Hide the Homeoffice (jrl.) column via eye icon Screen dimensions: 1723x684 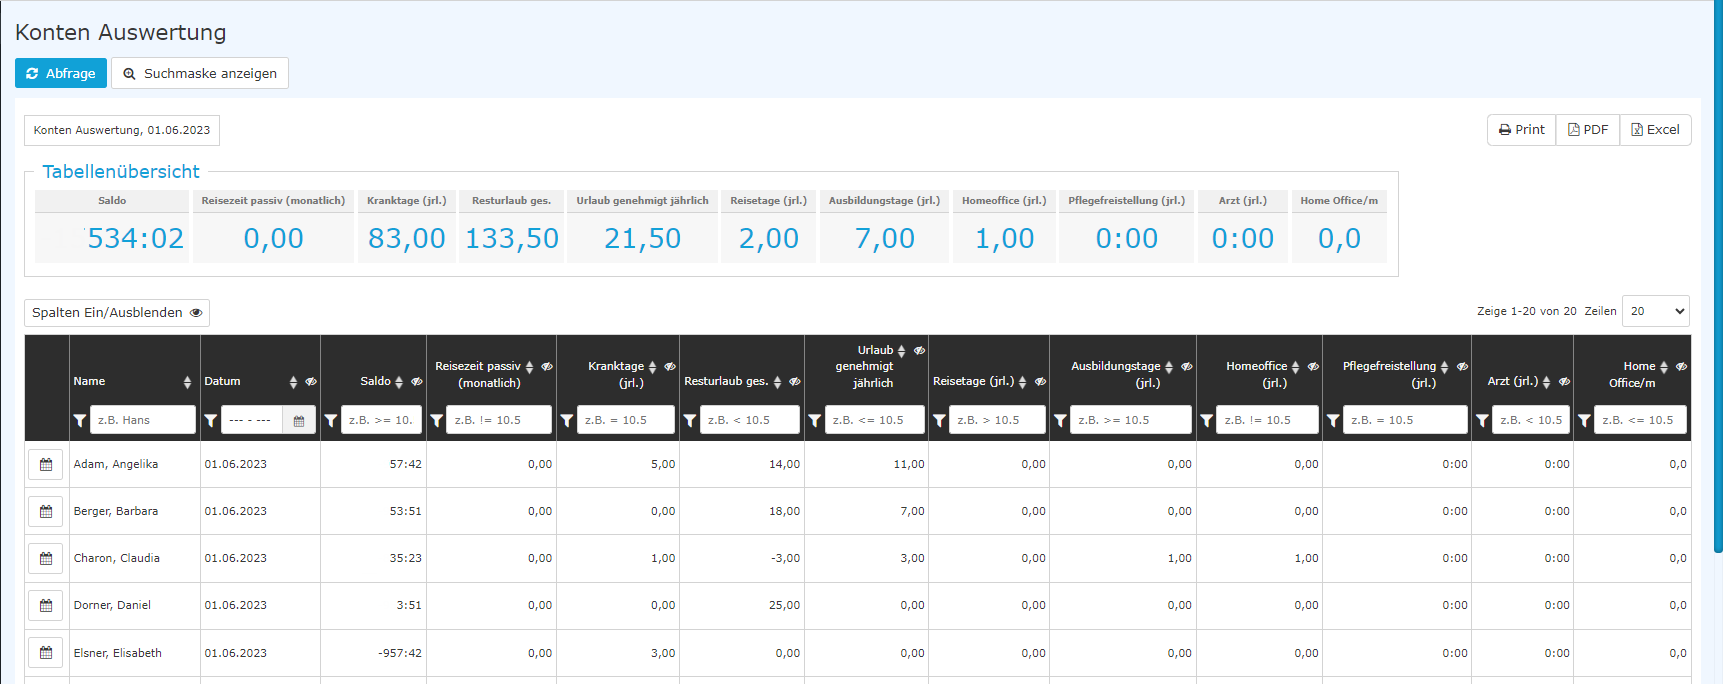[1313, 367]
